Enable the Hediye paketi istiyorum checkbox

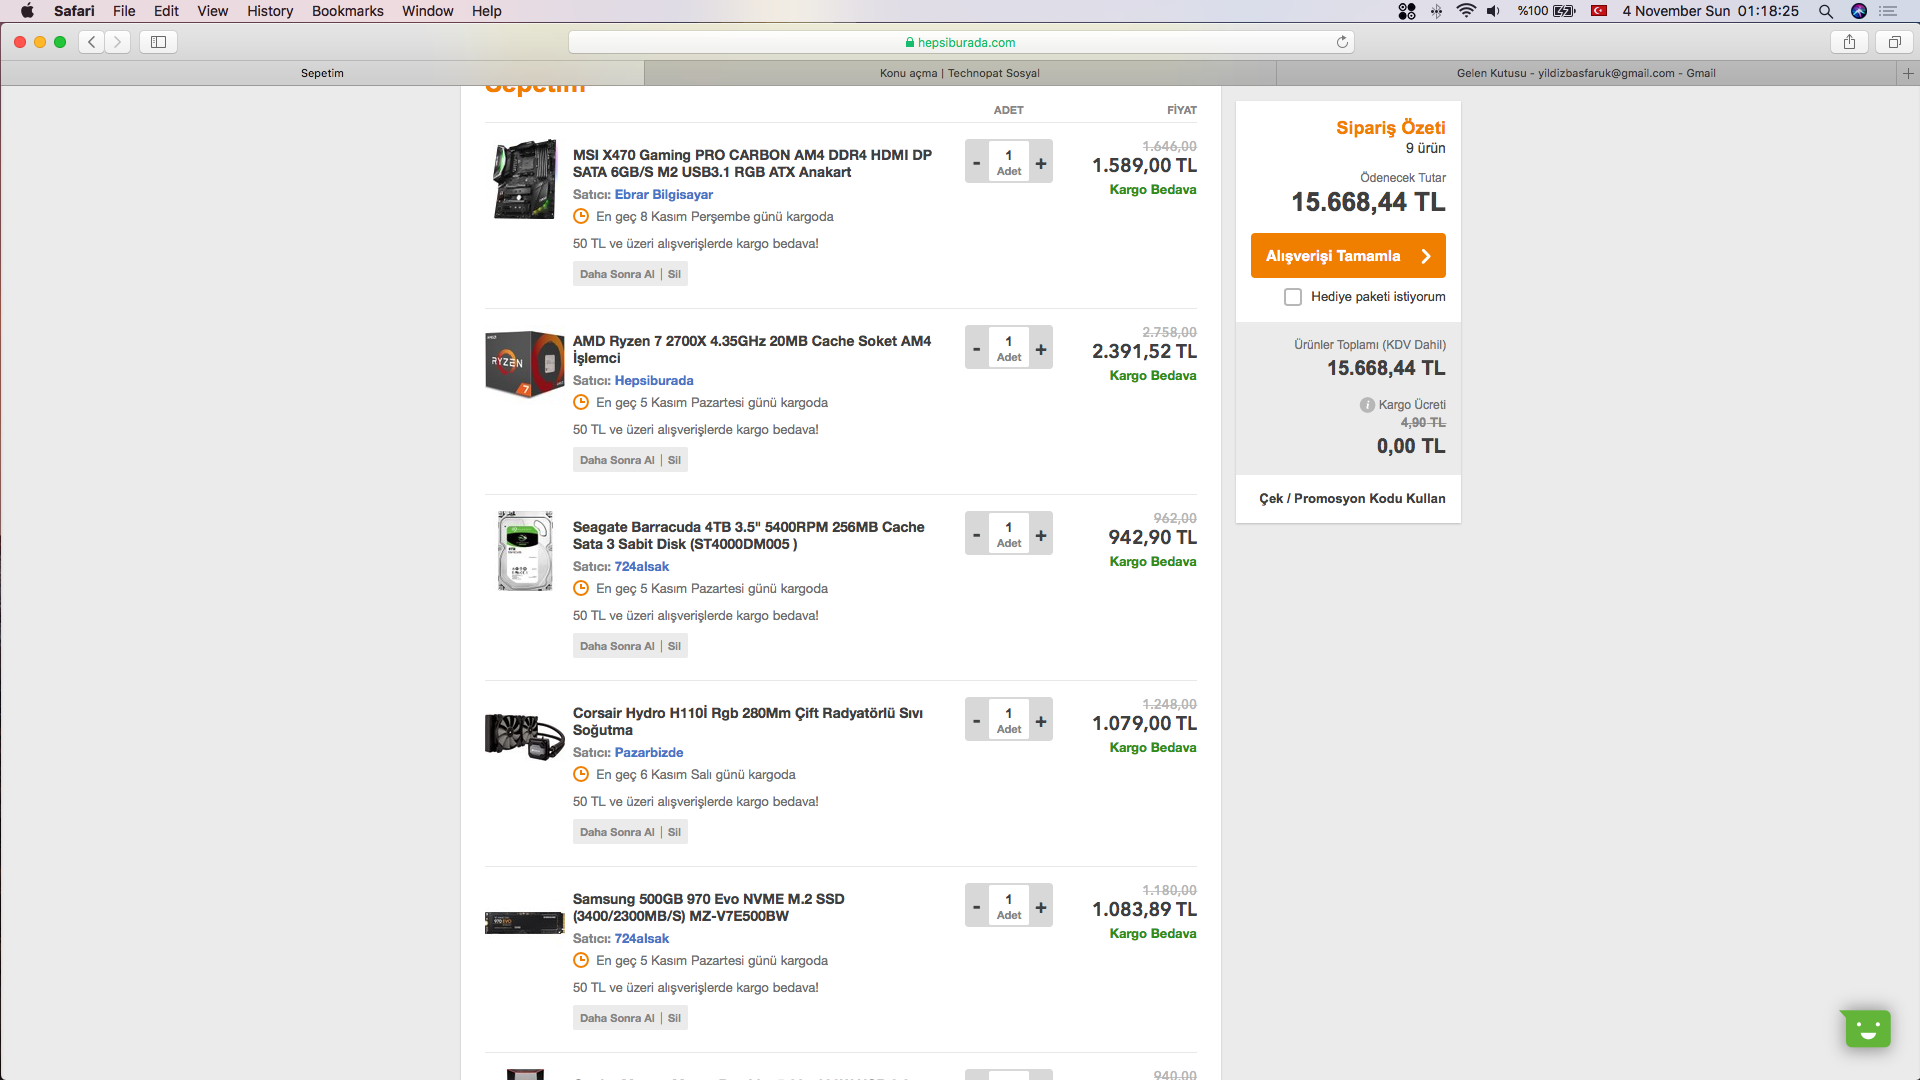pyautogui.click(x=1293, y=297)
